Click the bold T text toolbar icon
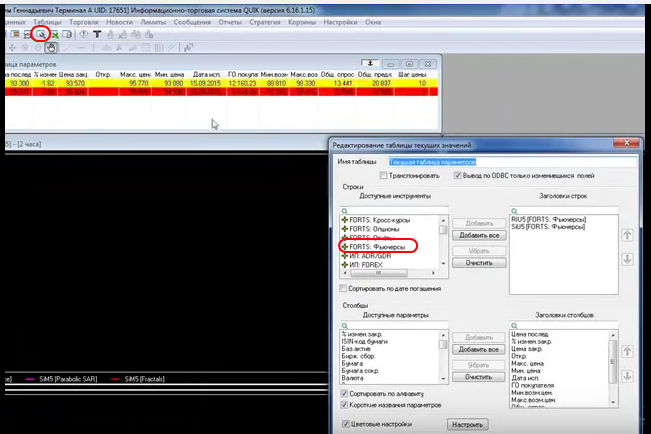The height and width of the screenshot is (434, 651). [97, 34]
